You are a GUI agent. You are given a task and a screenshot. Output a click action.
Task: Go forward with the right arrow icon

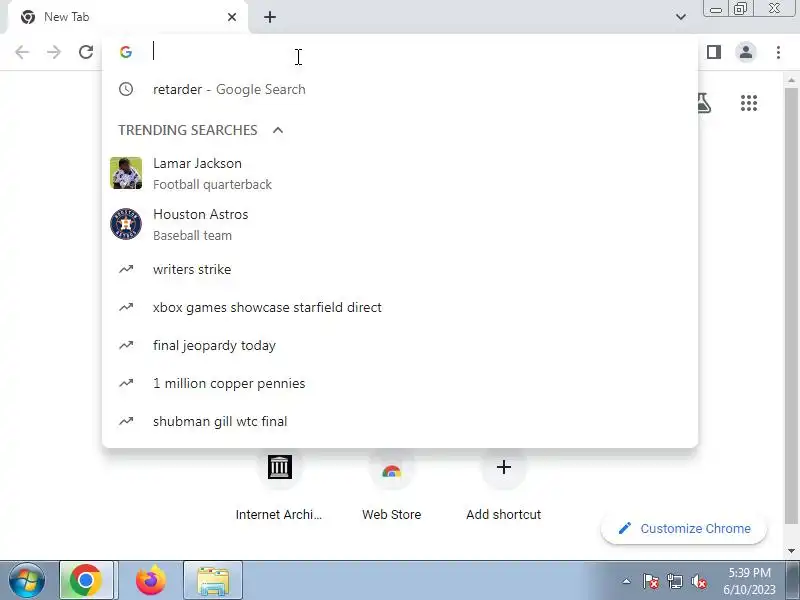(54, 52)
